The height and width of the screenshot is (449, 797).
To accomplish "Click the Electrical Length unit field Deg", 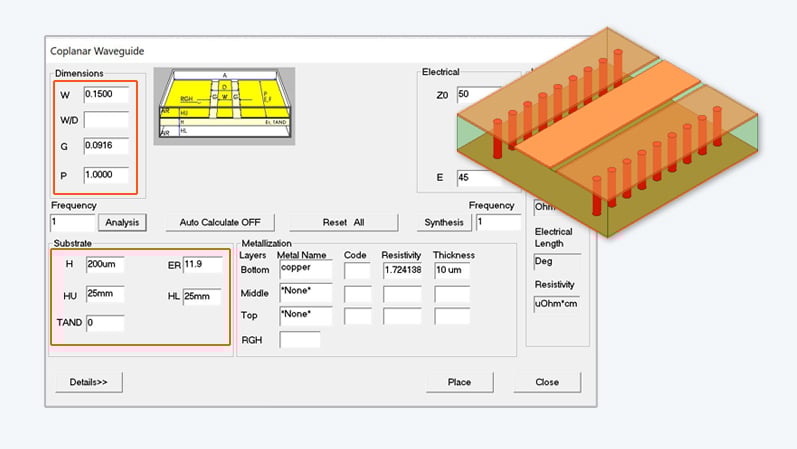I will 557,261.
